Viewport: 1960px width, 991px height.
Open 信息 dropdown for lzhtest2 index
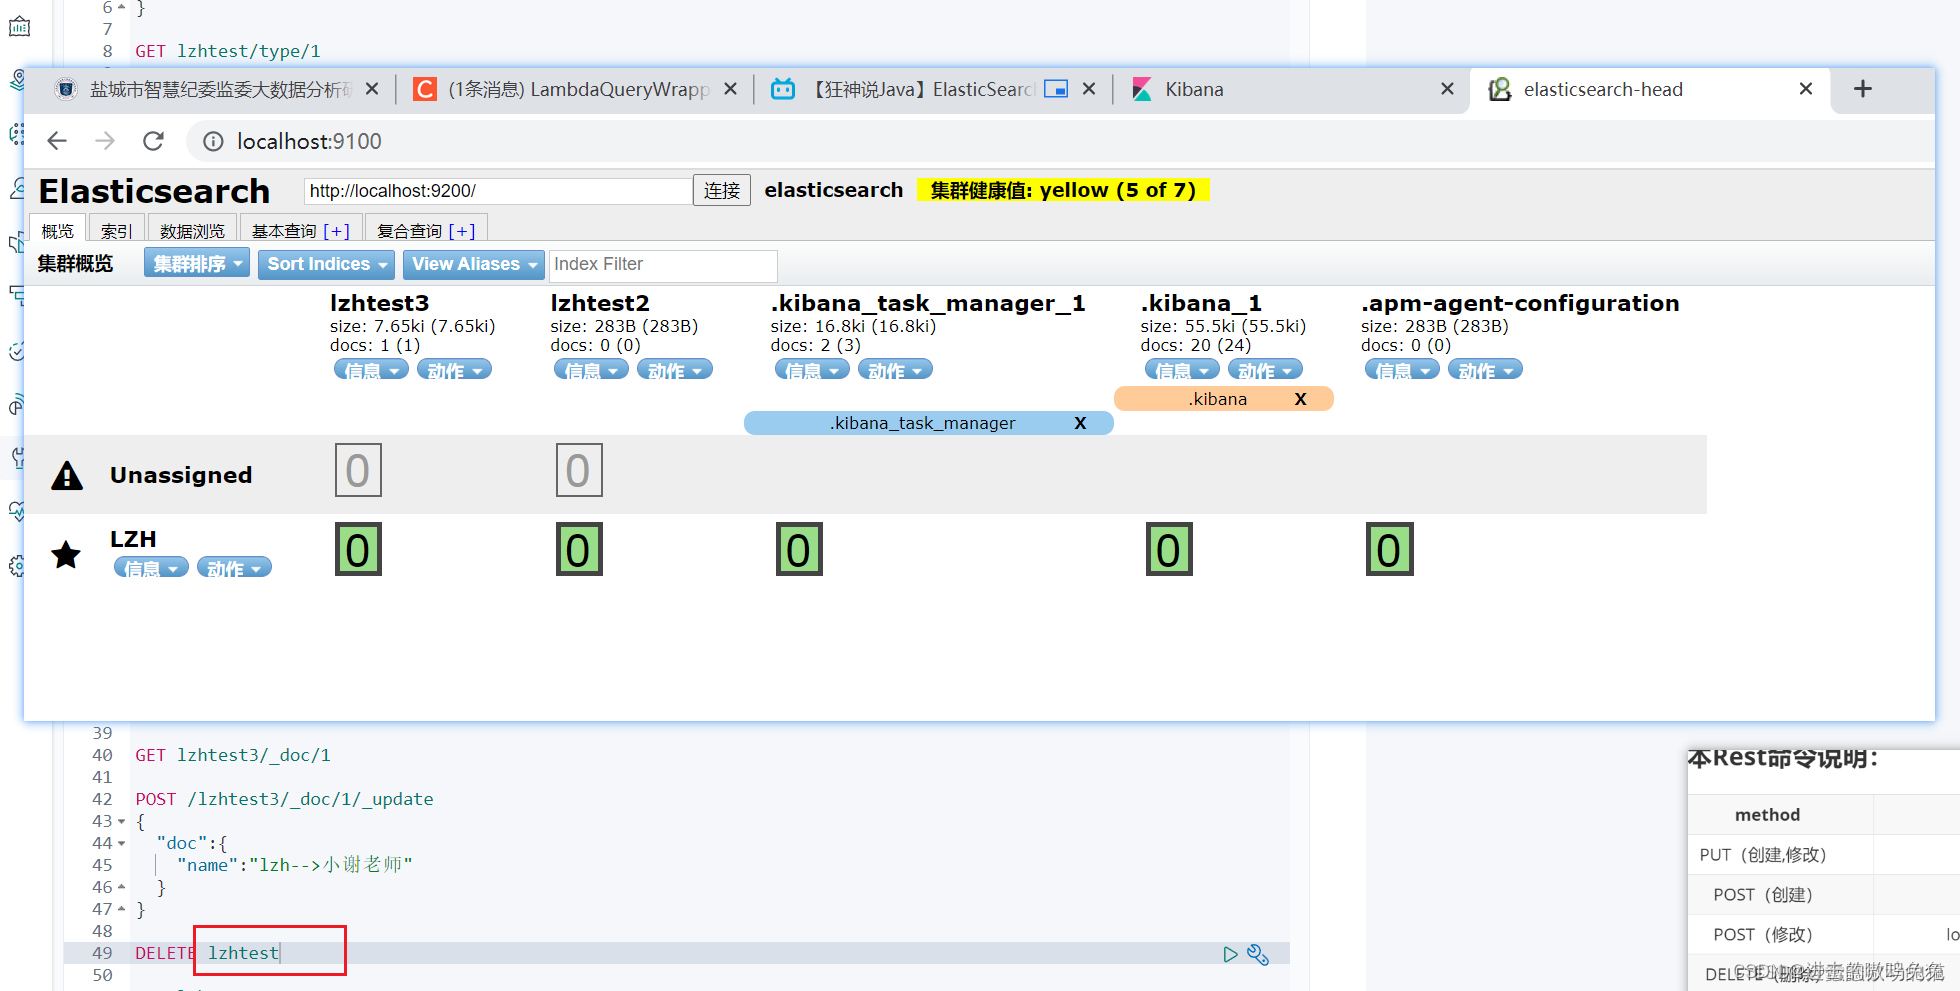(591, 370)
